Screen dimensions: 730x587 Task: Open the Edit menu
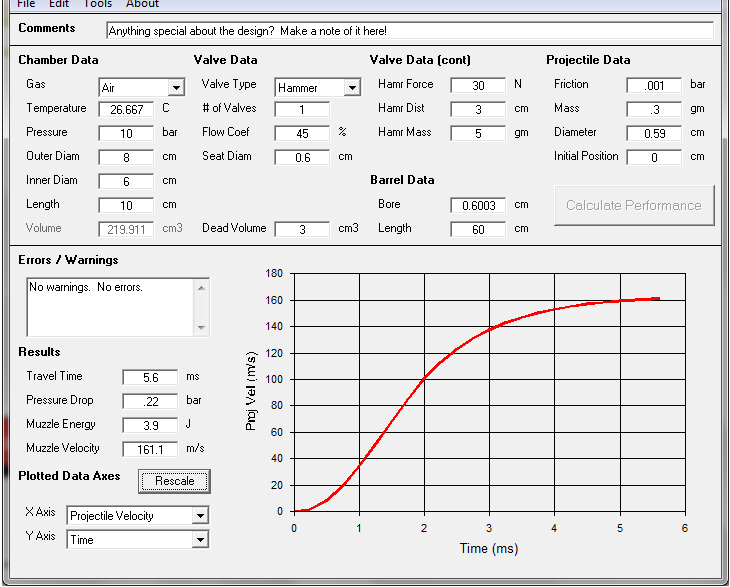tap(59, 4)
